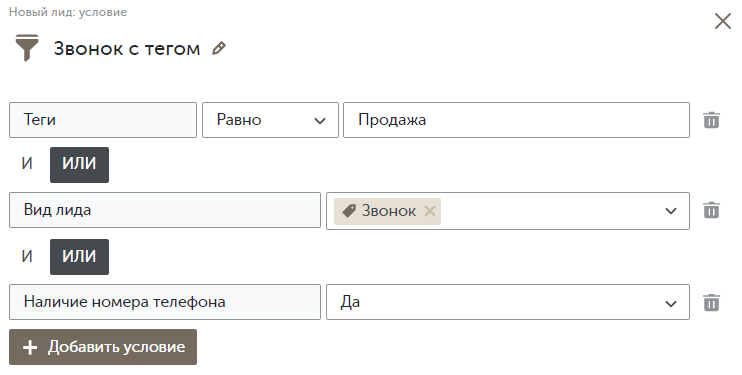Click the Теги field selector
This screenshot has height=375, width=742.
tap(103, 120)
